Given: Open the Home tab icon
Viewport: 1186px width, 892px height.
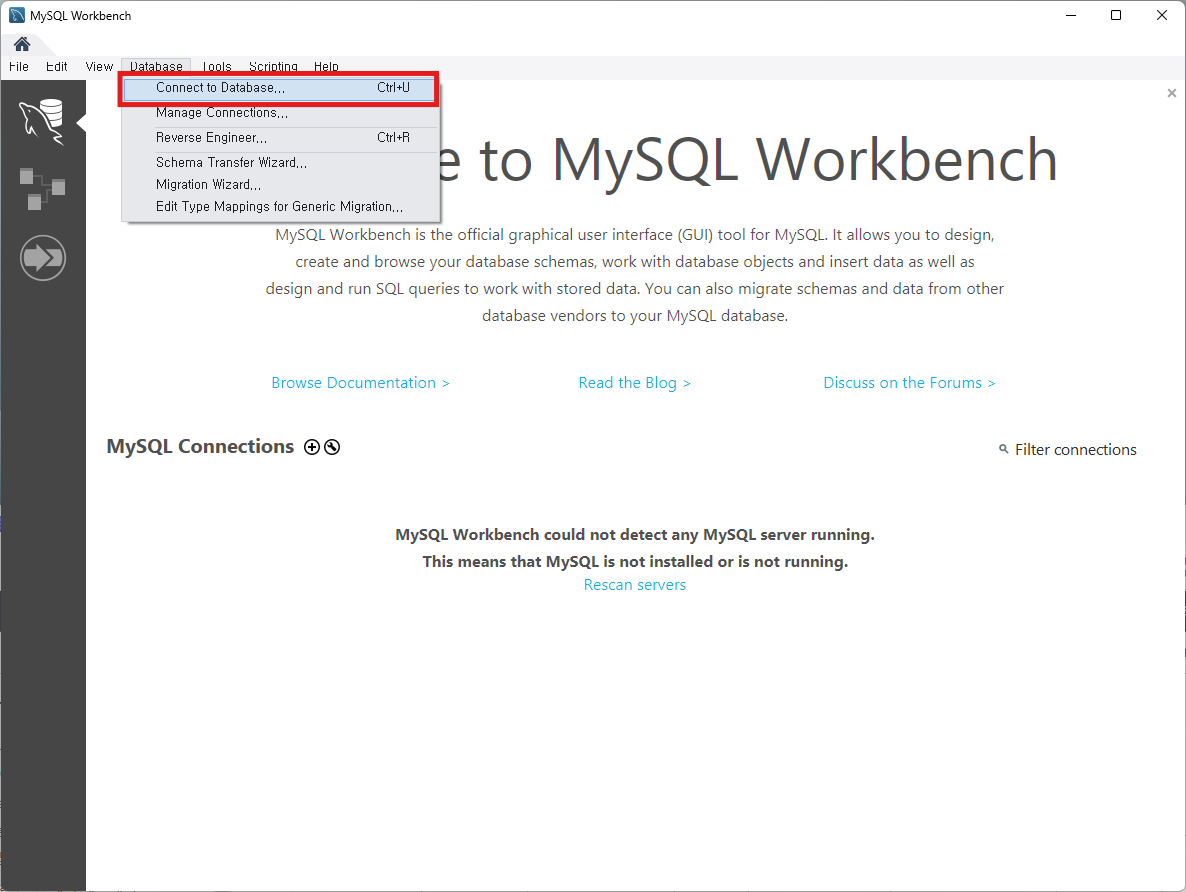Looking at the screenshot, I should (22, 44).
